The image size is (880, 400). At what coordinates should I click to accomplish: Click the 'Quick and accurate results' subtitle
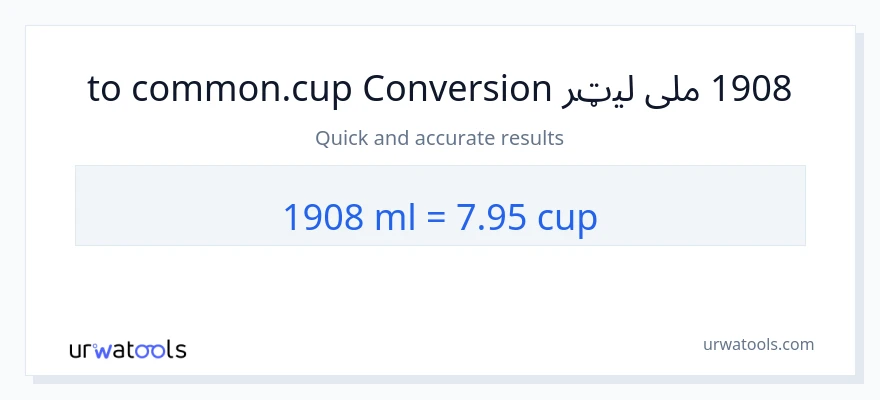(x=439, y=138)
